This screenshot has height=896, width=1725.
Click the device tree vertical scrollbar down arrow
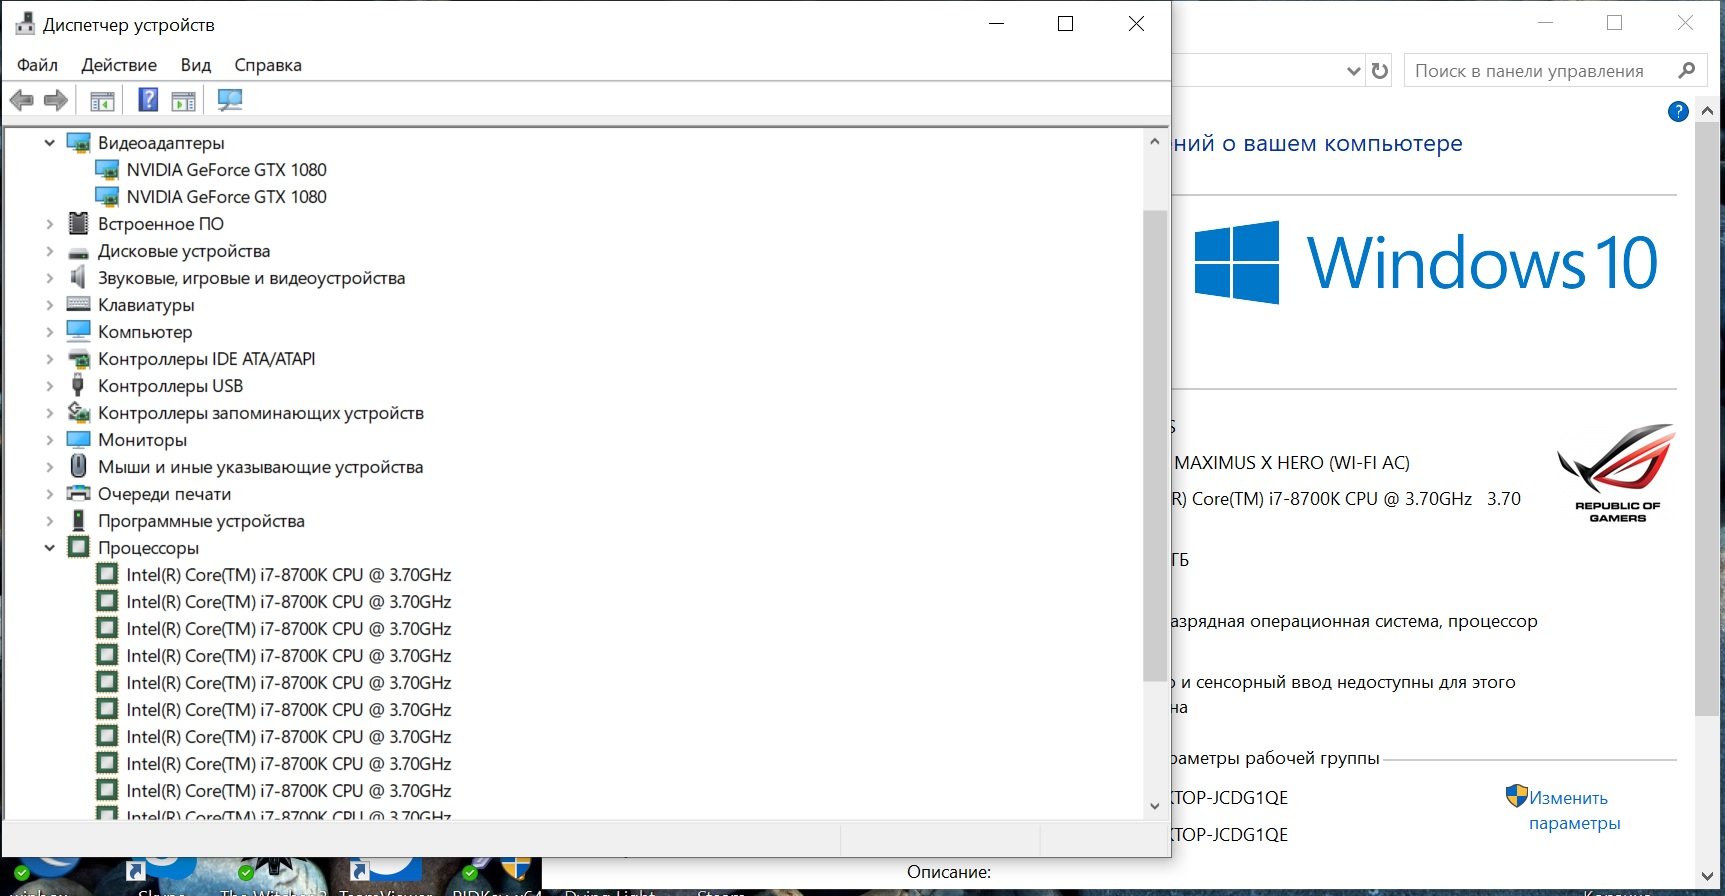(1155, 806)
